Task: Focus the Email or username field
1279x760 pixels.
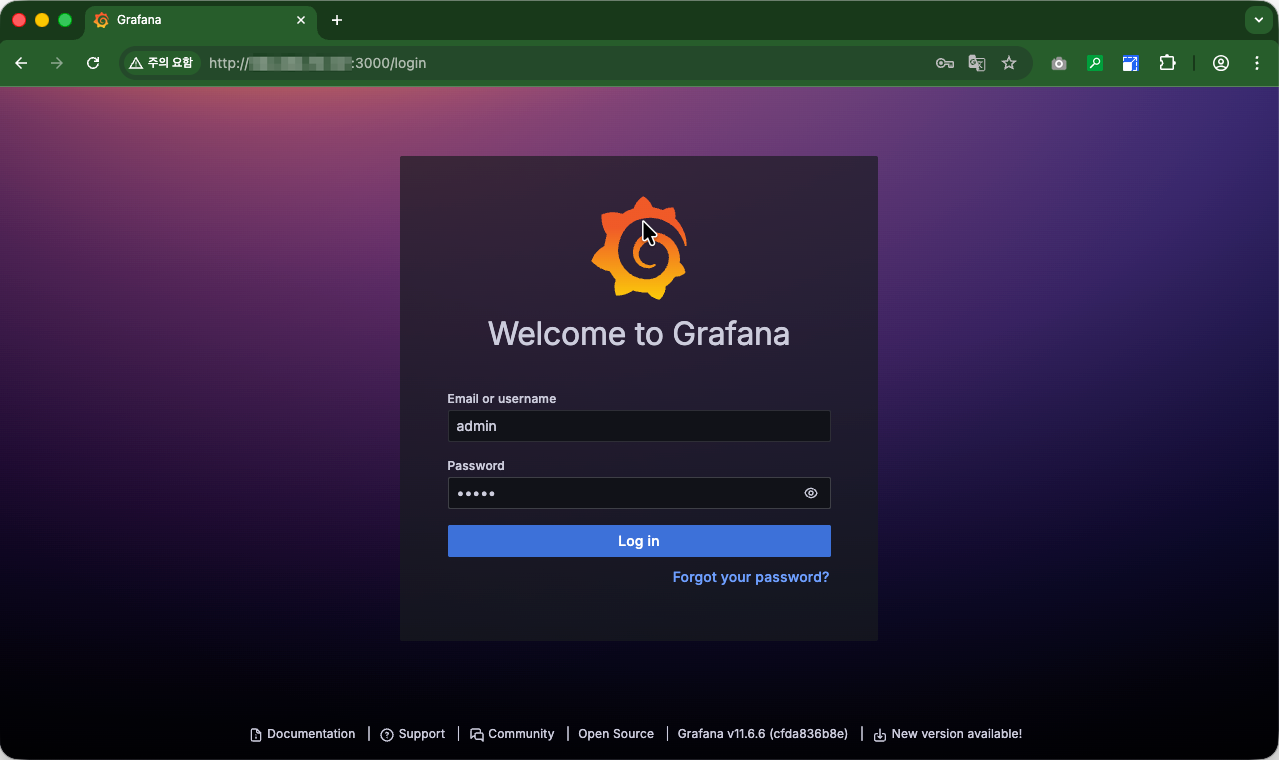Action: [639, 426]
